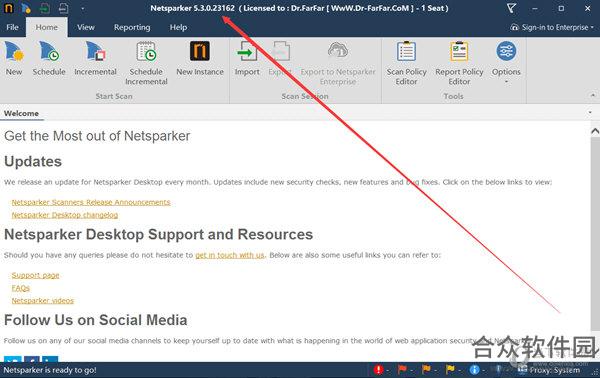Open the Report Policy Editor
The height and width of the screenshot is (378, 600).
459,64
